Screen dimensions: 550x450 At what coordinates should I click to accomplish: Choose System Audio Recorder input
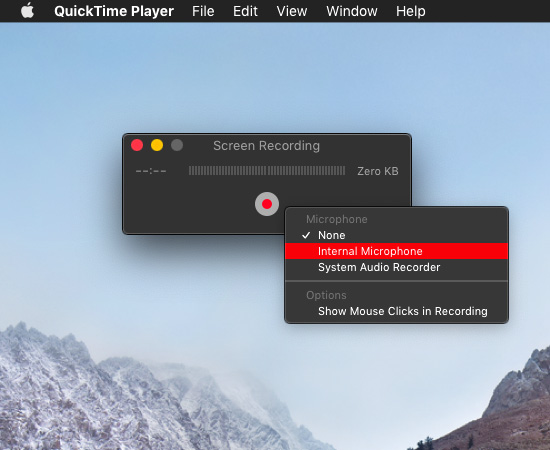pos(396,267)
